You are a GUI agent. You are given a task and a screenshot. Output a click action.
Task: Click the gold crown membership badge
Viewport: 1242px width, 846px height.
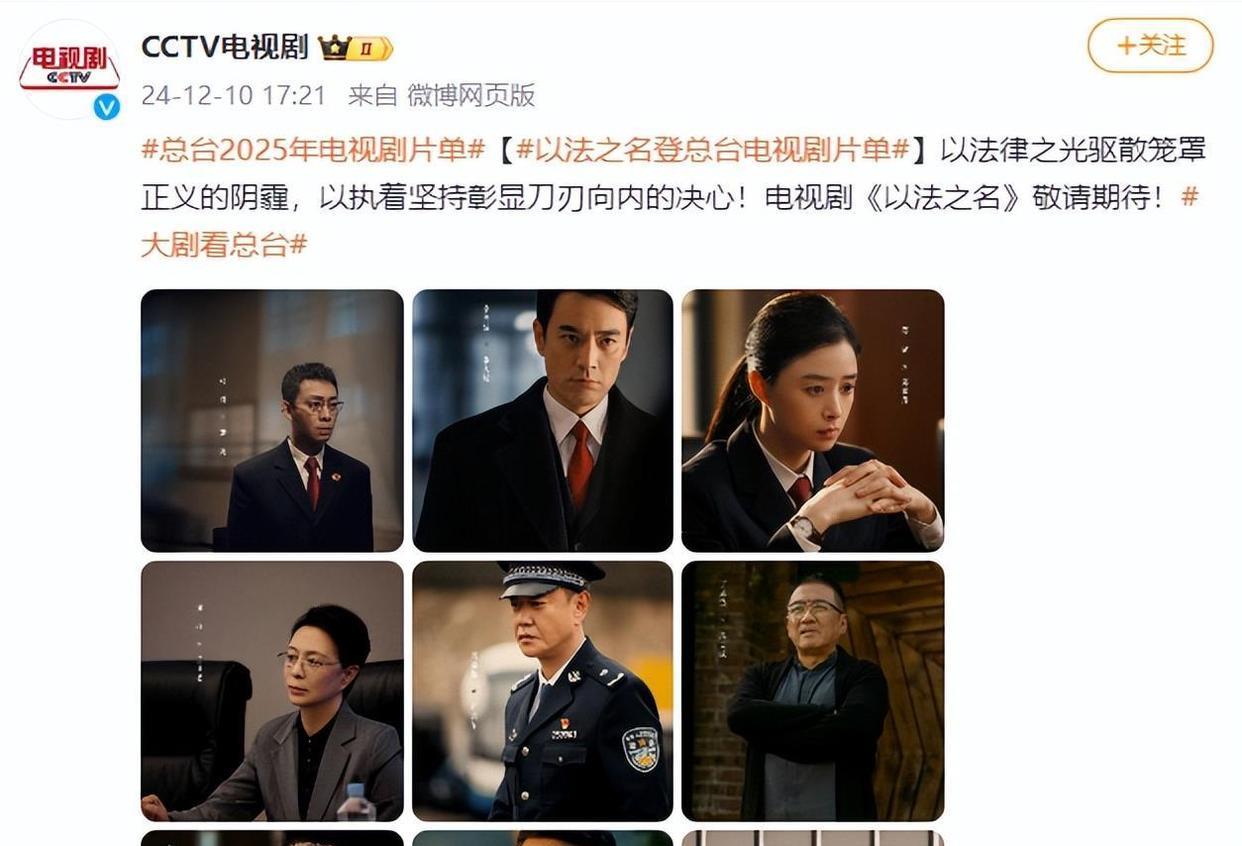click(355, 47)
